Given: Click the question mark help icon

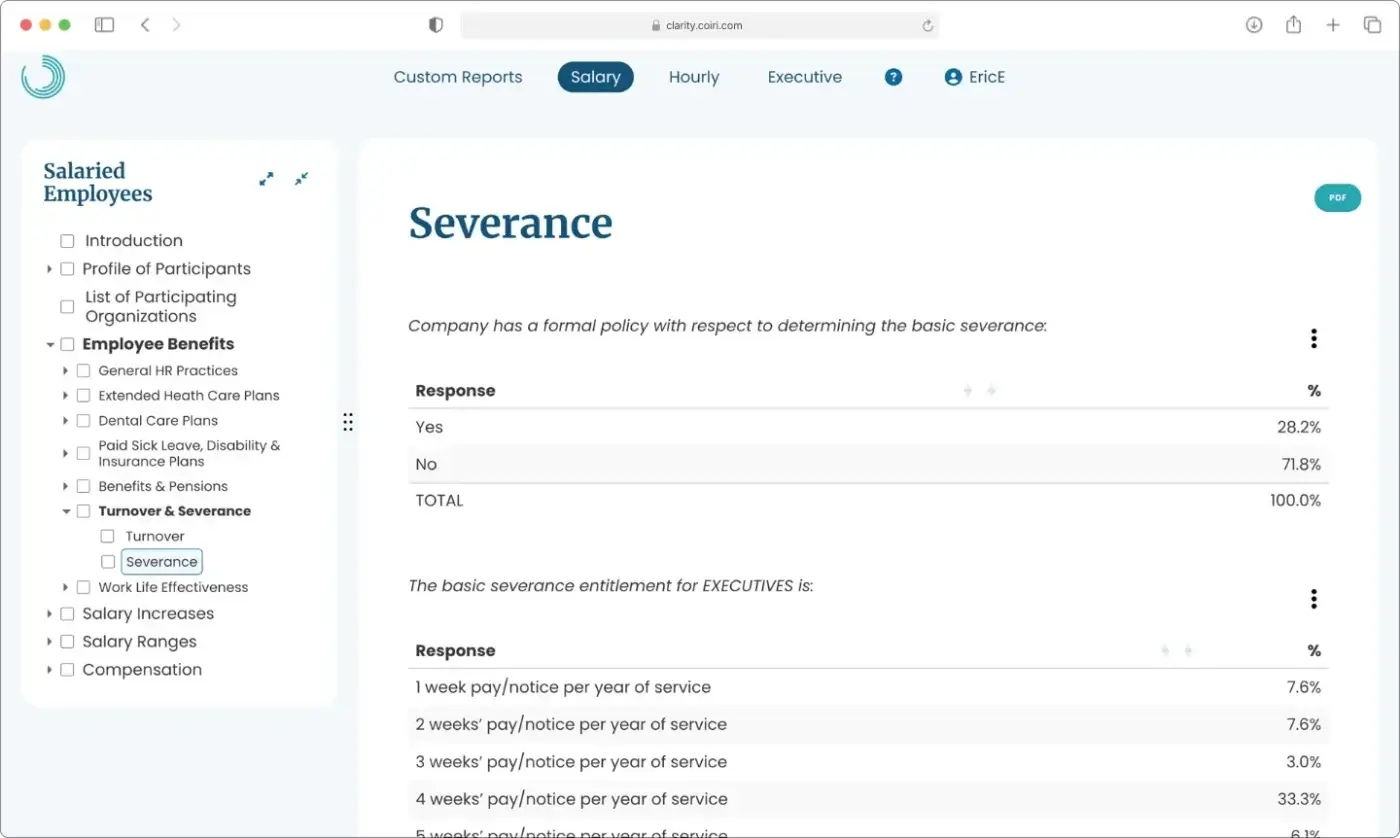Looking at the screenshot, I should pyautogui.click(x=893, y=77).
